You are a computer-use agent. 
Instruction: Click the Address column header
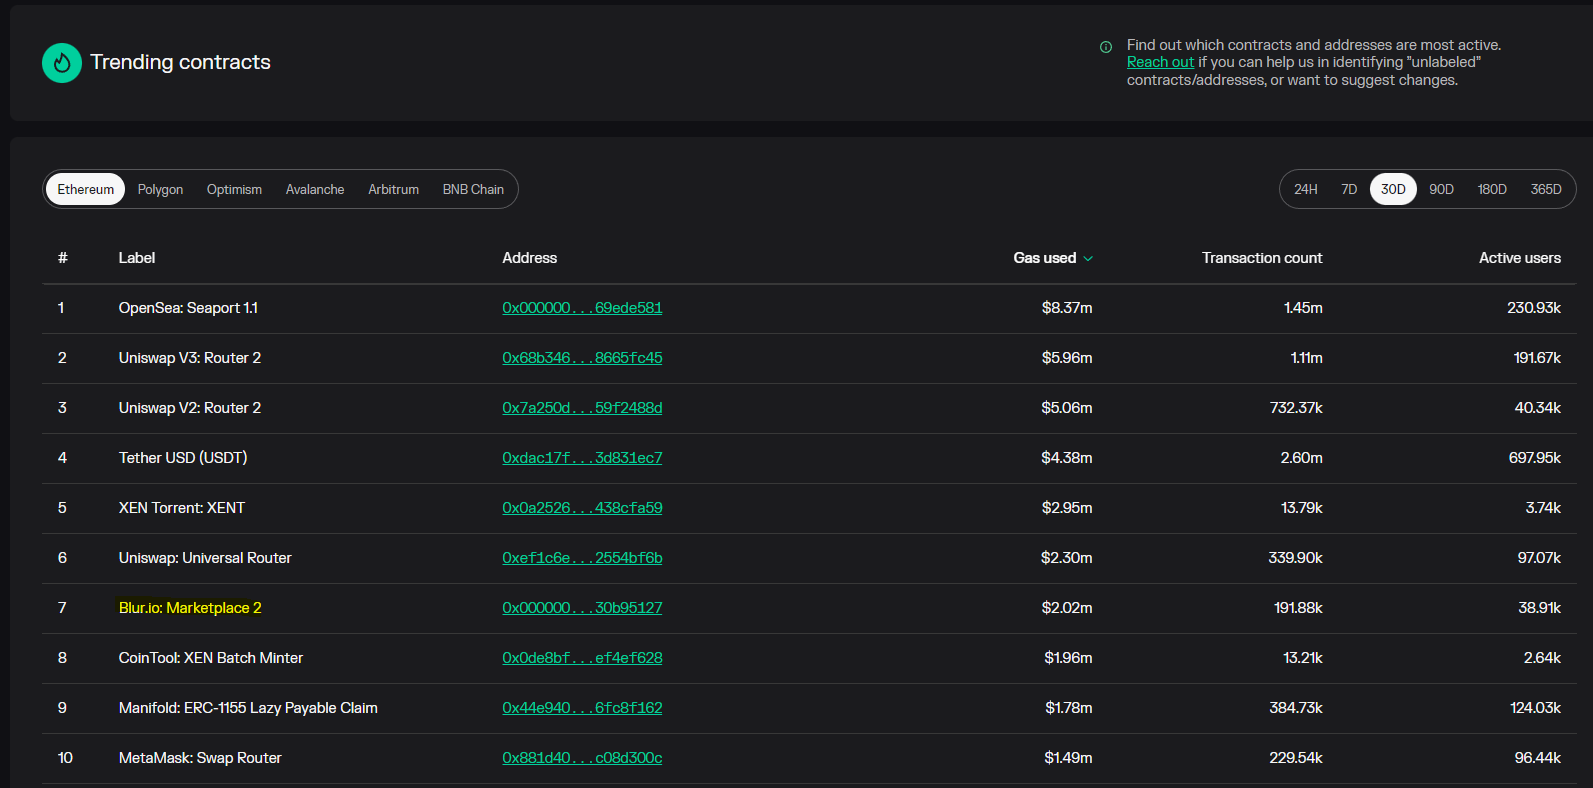(530, 258)
